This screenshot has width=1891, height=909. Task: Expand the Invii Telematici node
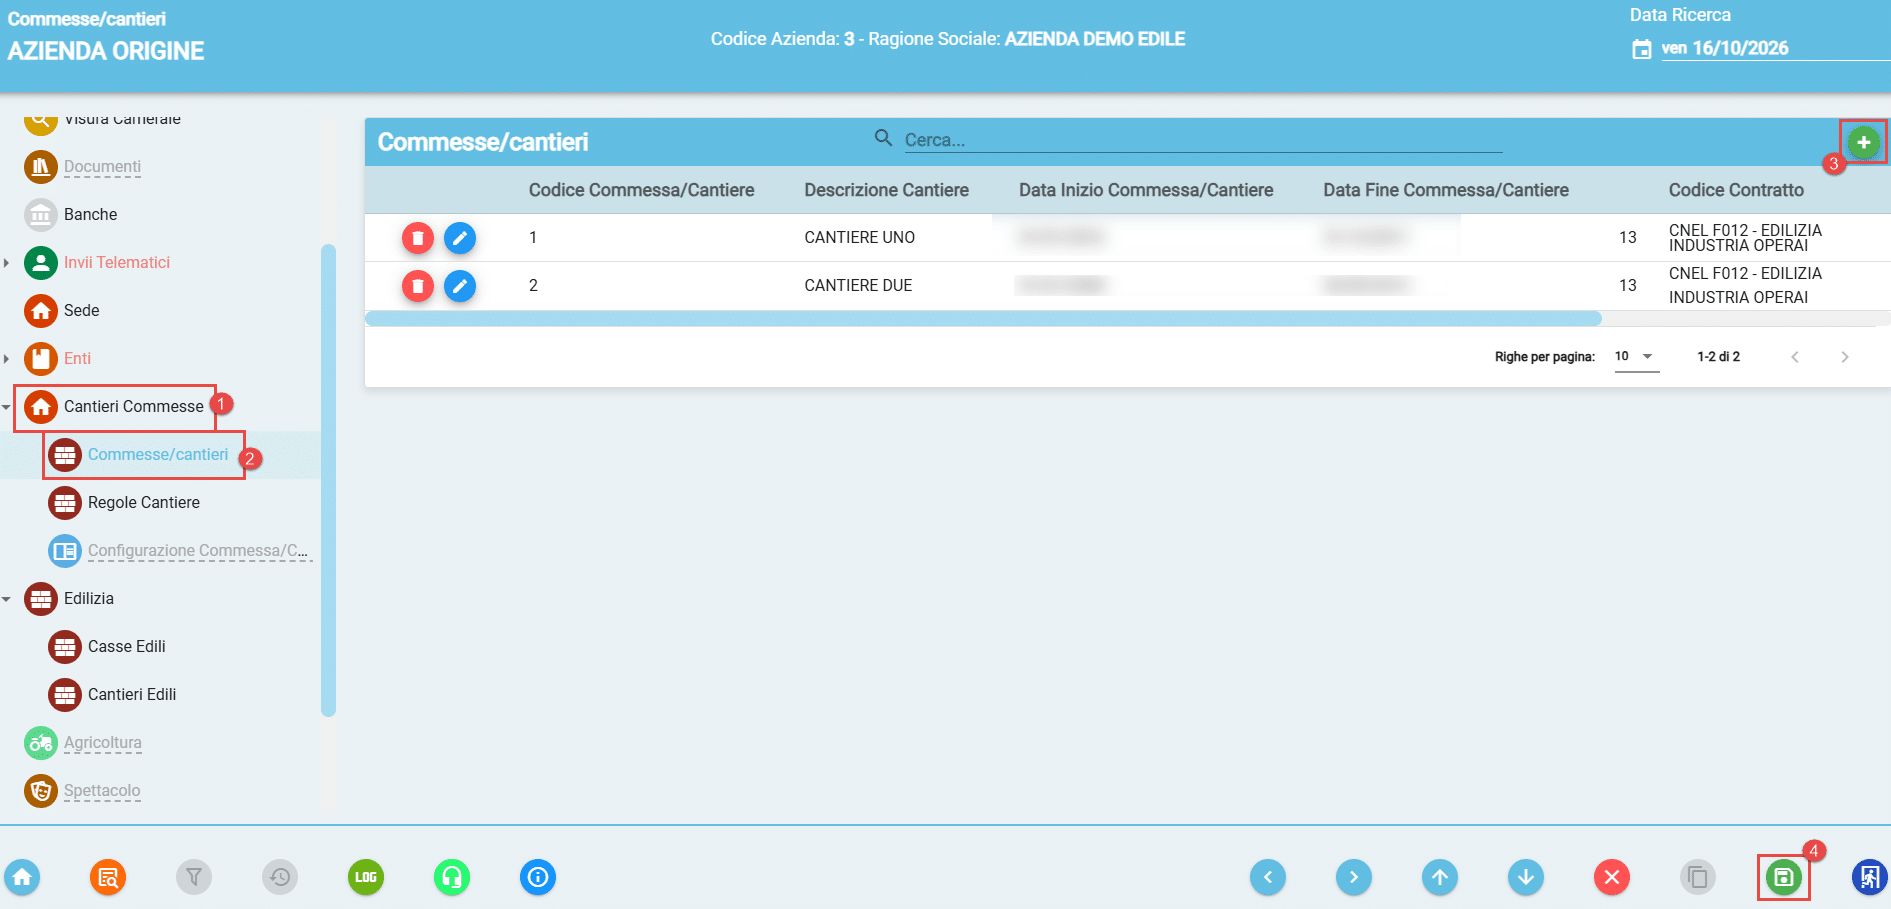tap(7, 263)
